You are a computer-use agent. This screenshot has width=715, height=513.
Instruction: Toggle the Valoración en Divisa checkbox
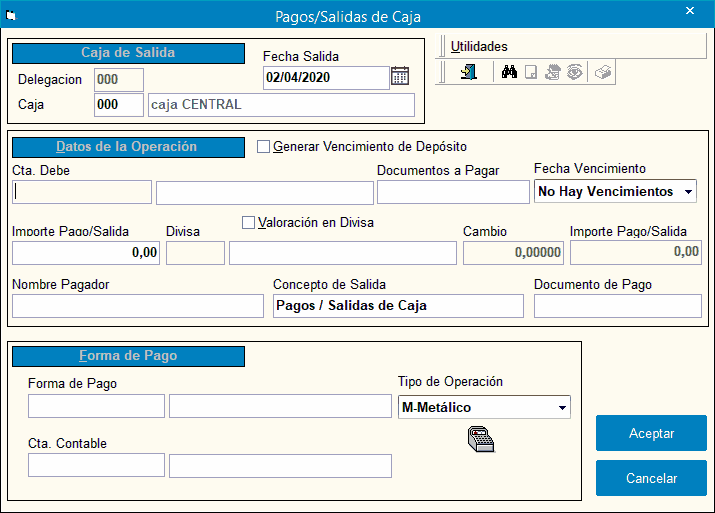point(249,223)
